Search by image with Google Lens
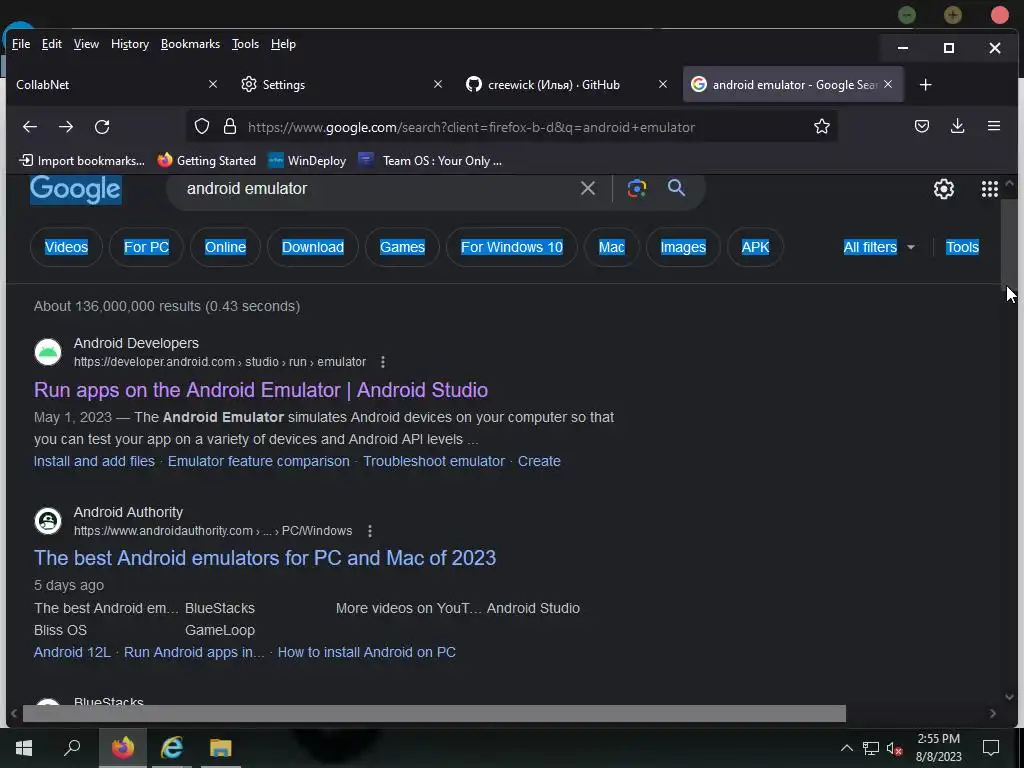 point(637,188)
